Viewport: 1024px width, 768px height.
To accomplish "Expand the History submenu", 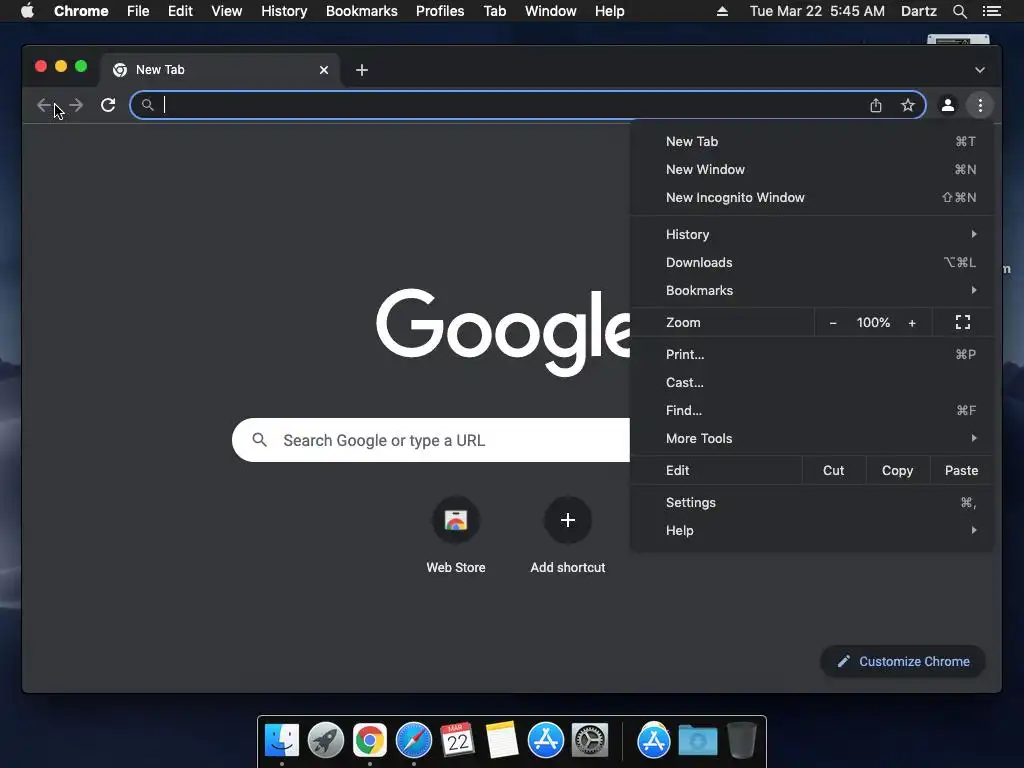I will point(812,234).
